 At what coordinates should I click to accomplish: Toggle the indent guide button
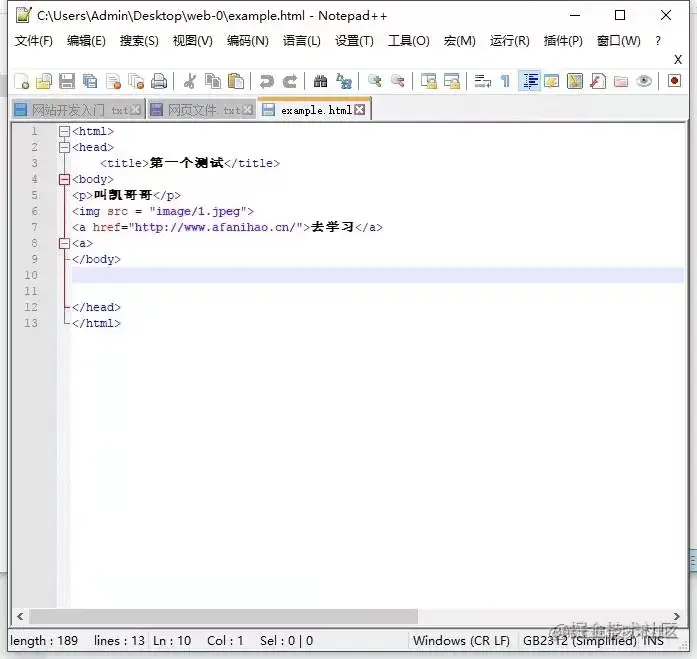(x=529, y=81)
